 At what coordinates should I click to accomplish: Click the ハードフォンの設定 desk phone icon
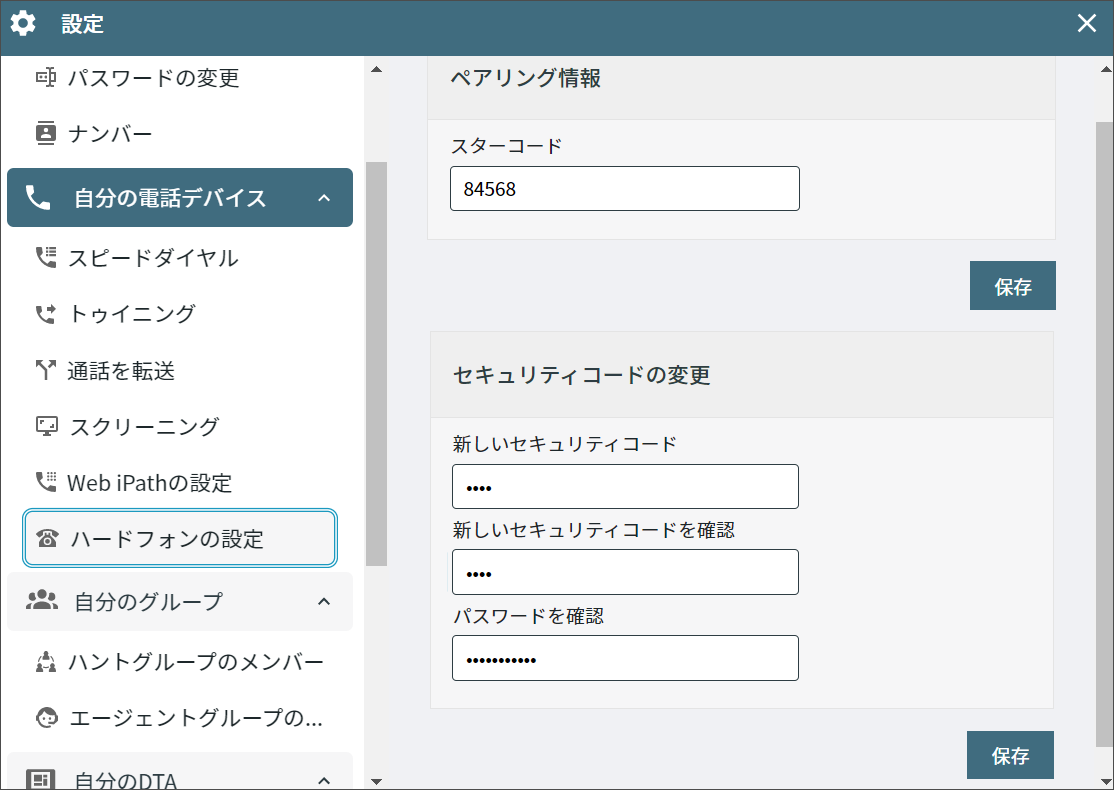48,539
